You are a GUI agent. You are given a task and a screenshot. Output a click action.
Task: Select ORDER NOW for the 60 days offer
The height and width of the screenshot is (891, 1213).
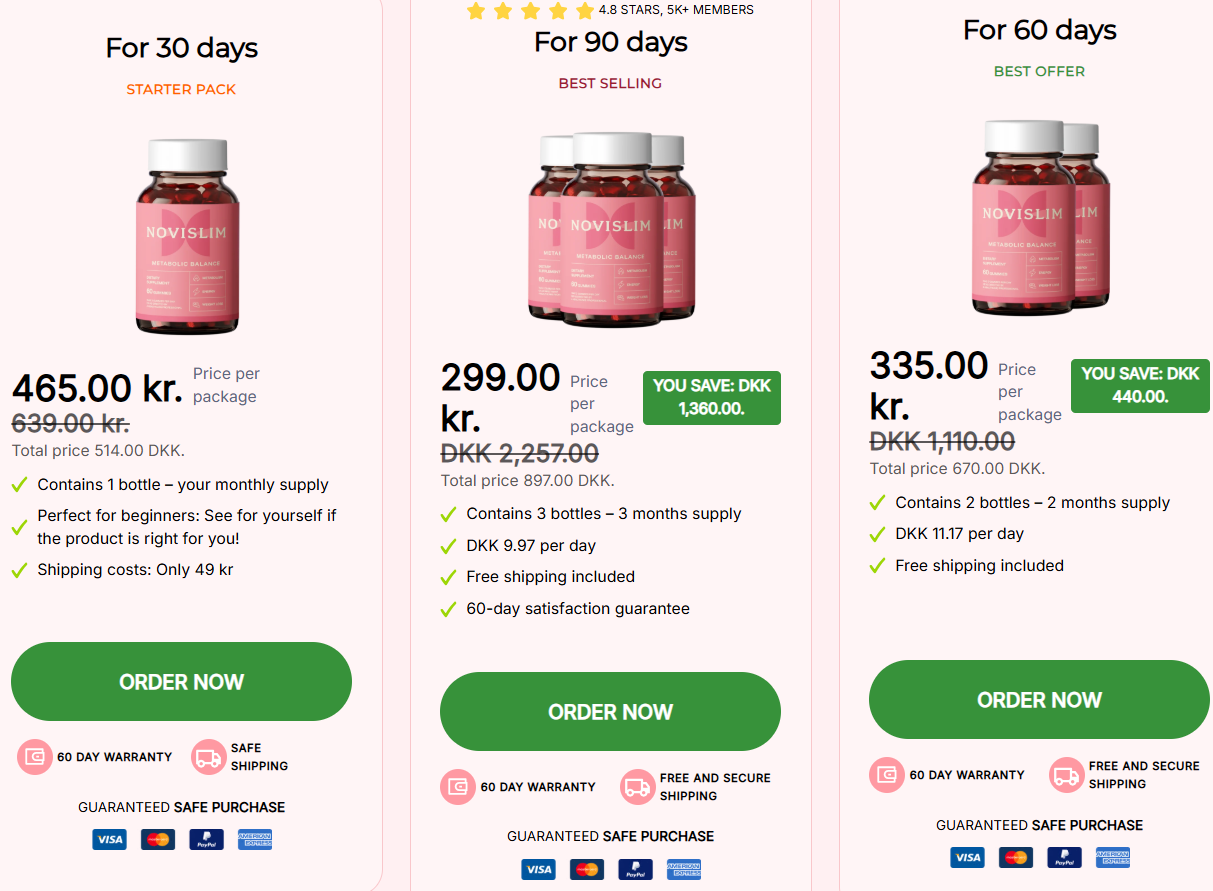pyautogui.click(x=1039, y=700)
